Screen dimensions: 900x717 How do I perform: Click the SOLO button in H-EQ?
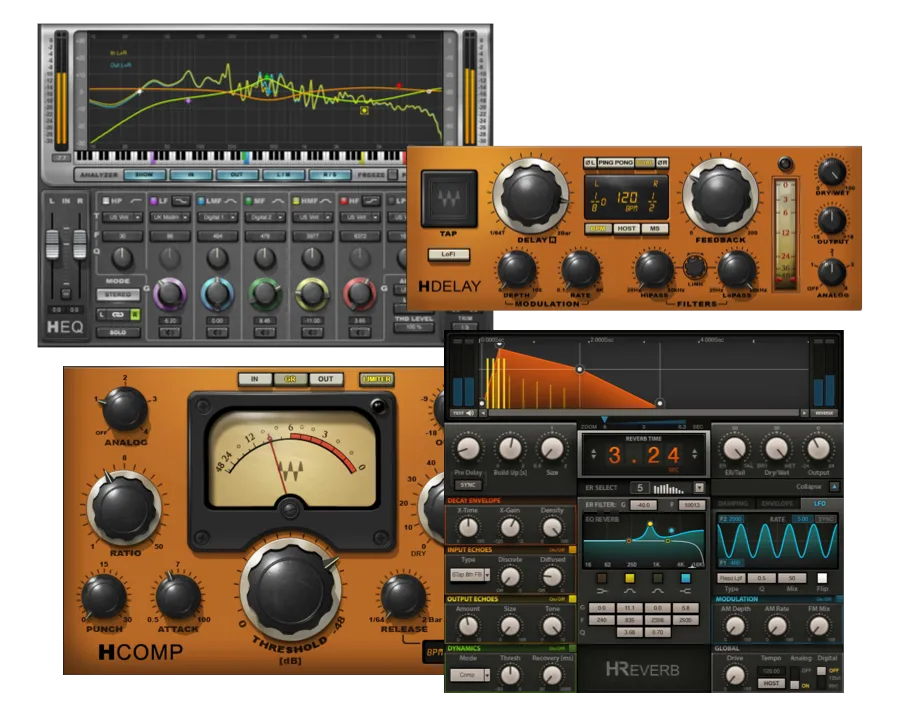coord(118,332)
